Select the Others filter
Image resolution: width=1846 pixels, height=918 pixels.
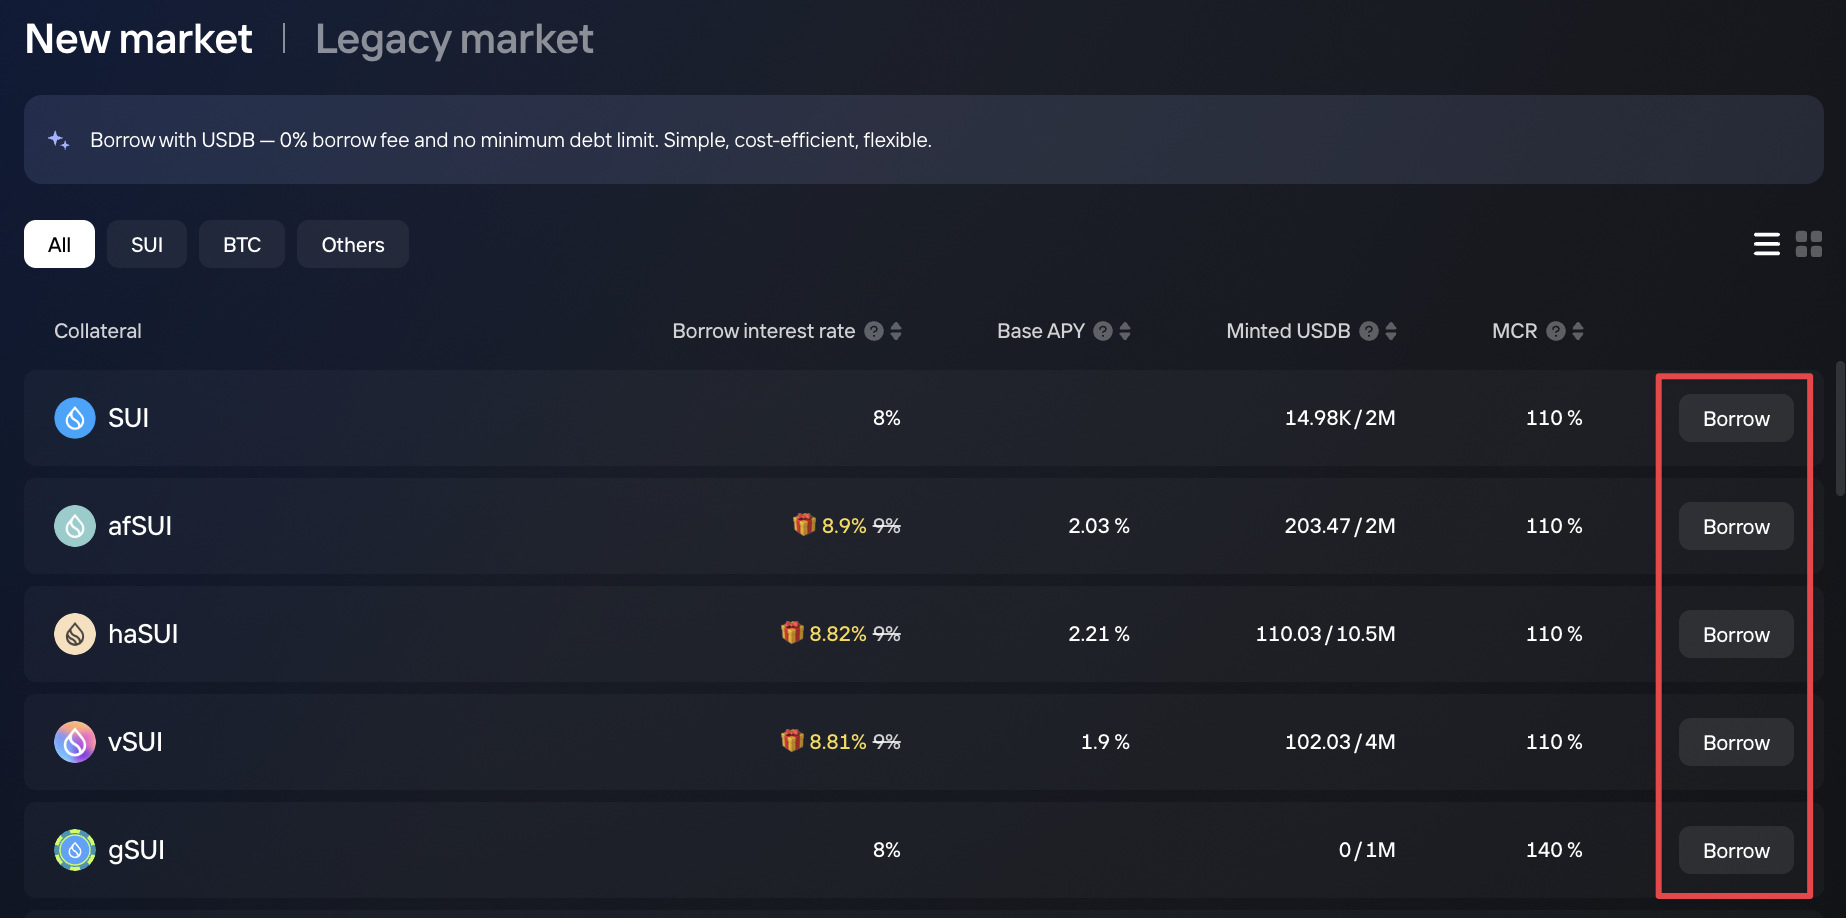click(353, 245)
